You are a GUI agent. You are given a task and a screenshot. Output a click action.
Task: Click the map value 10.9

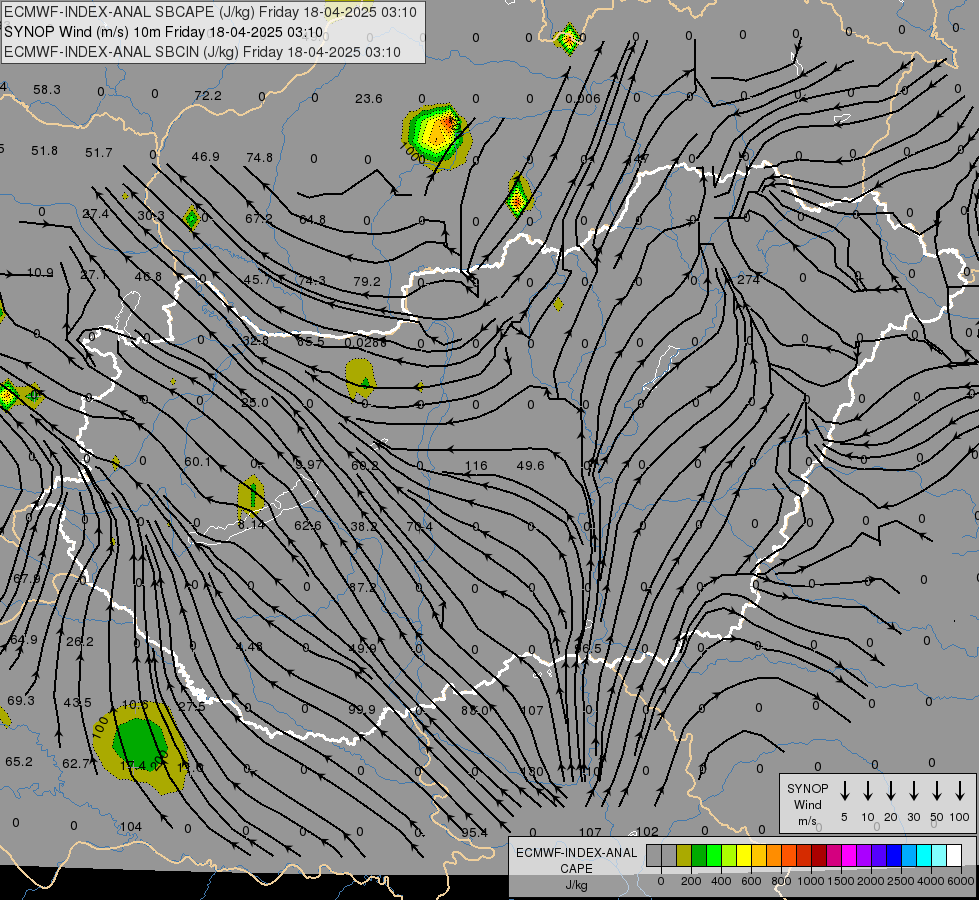(40, 273)
